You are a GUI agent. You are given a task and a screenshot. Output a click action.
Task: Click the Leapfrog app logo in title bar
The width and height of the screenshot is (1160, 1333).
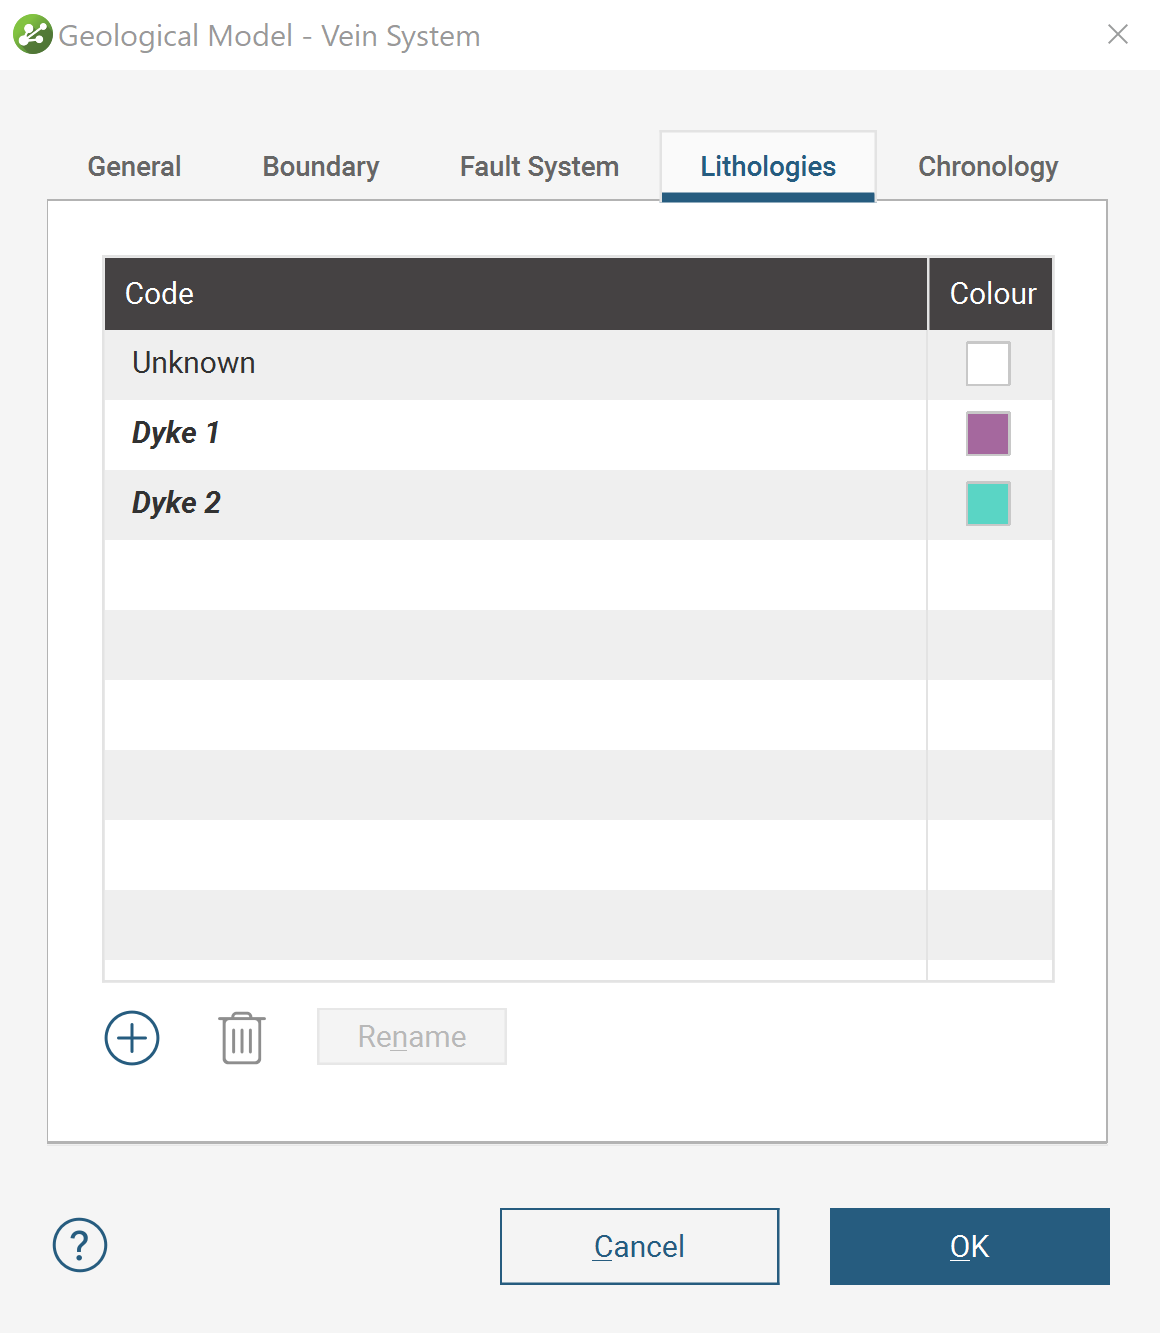coord(32,35)
